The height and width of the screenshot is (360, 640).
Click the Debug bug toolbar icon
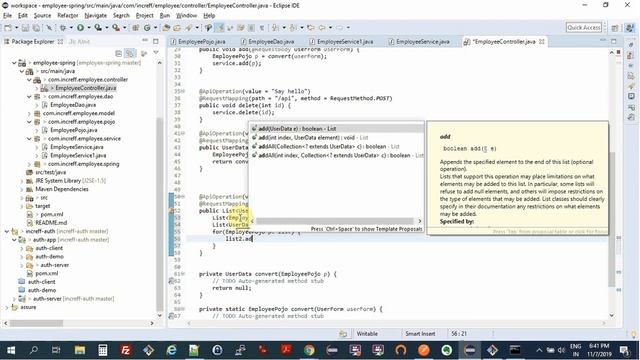click(x=62, y=28)
